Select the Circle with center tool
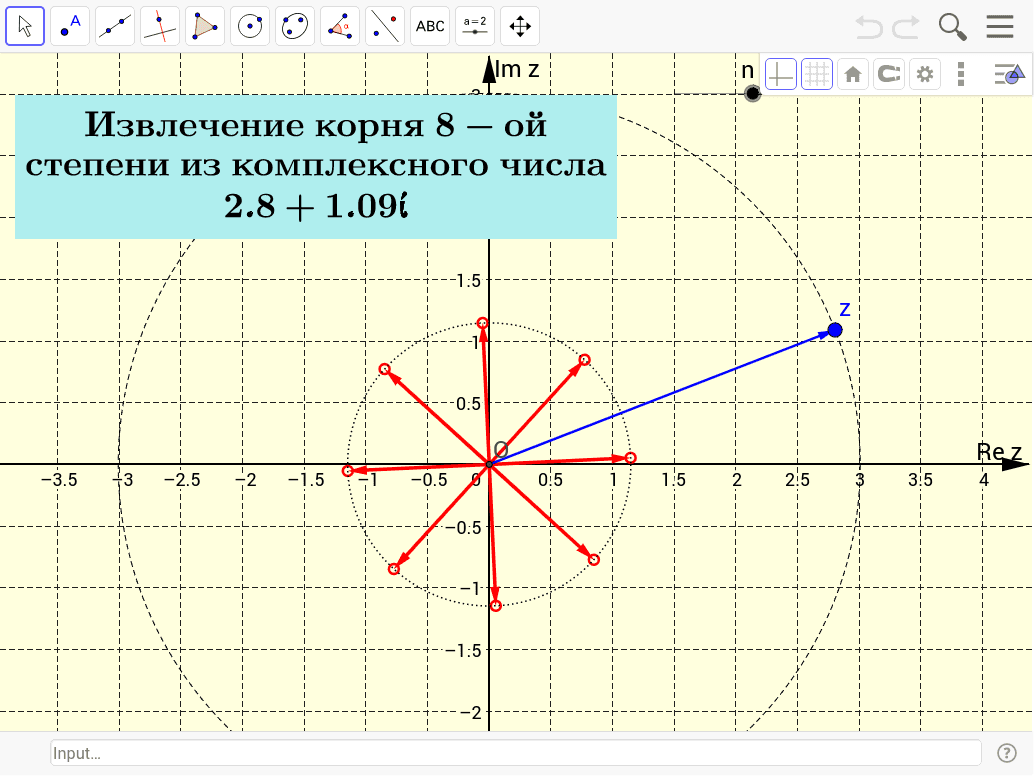This screenshot has width=1034, height=776. coord(250,26)
